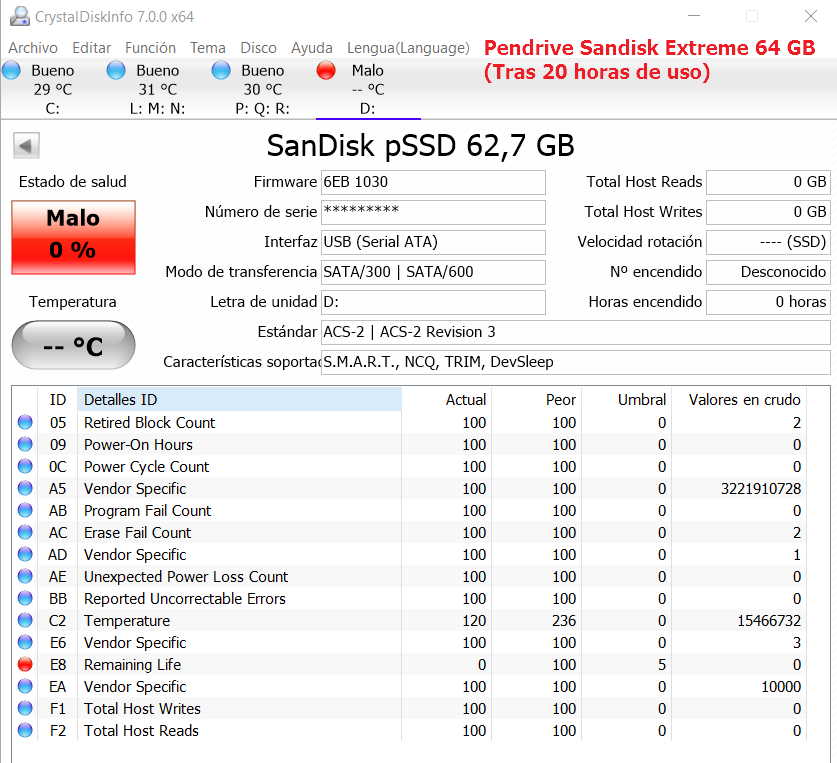Minimize the CrystalDiskInfo window
The image size is (837, 763).
point(694,16)
